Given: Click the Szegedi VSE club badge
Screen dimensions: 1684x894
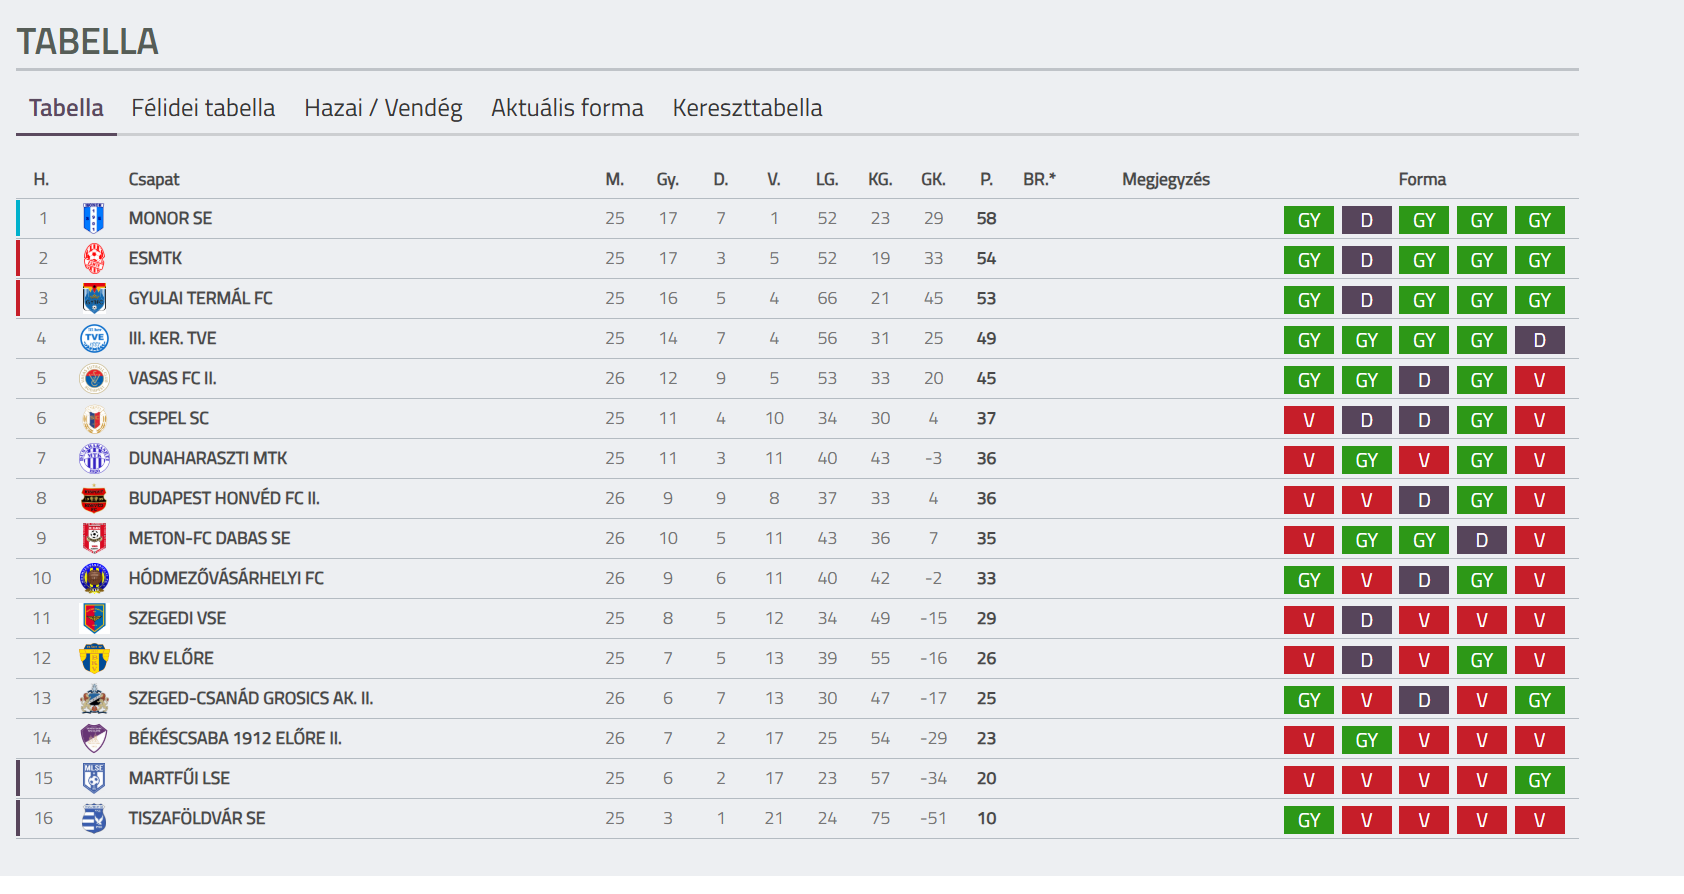Looking at the screenshot, I should tap(94, 618).
